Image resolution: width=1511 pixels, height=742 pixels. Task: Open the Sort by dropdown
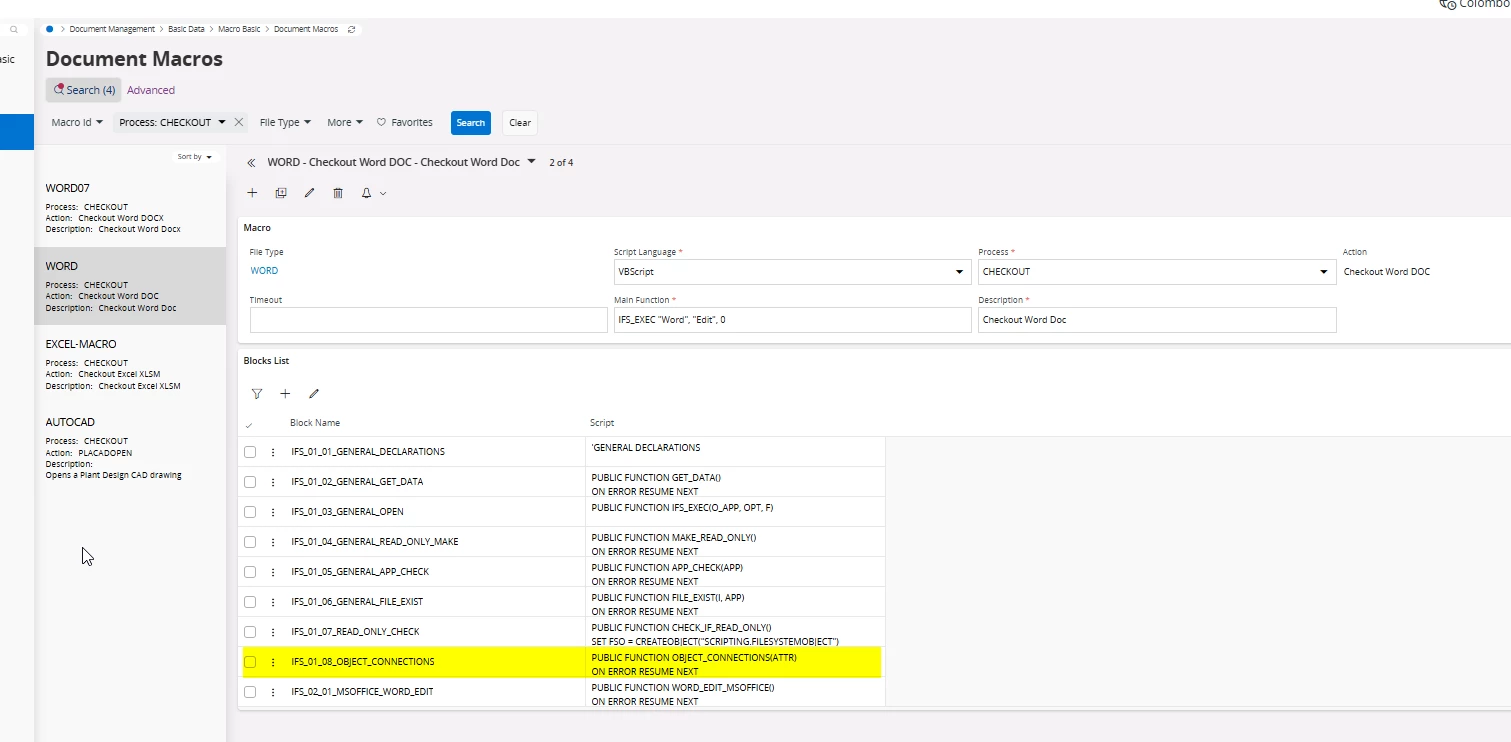[x=194, y=157]
